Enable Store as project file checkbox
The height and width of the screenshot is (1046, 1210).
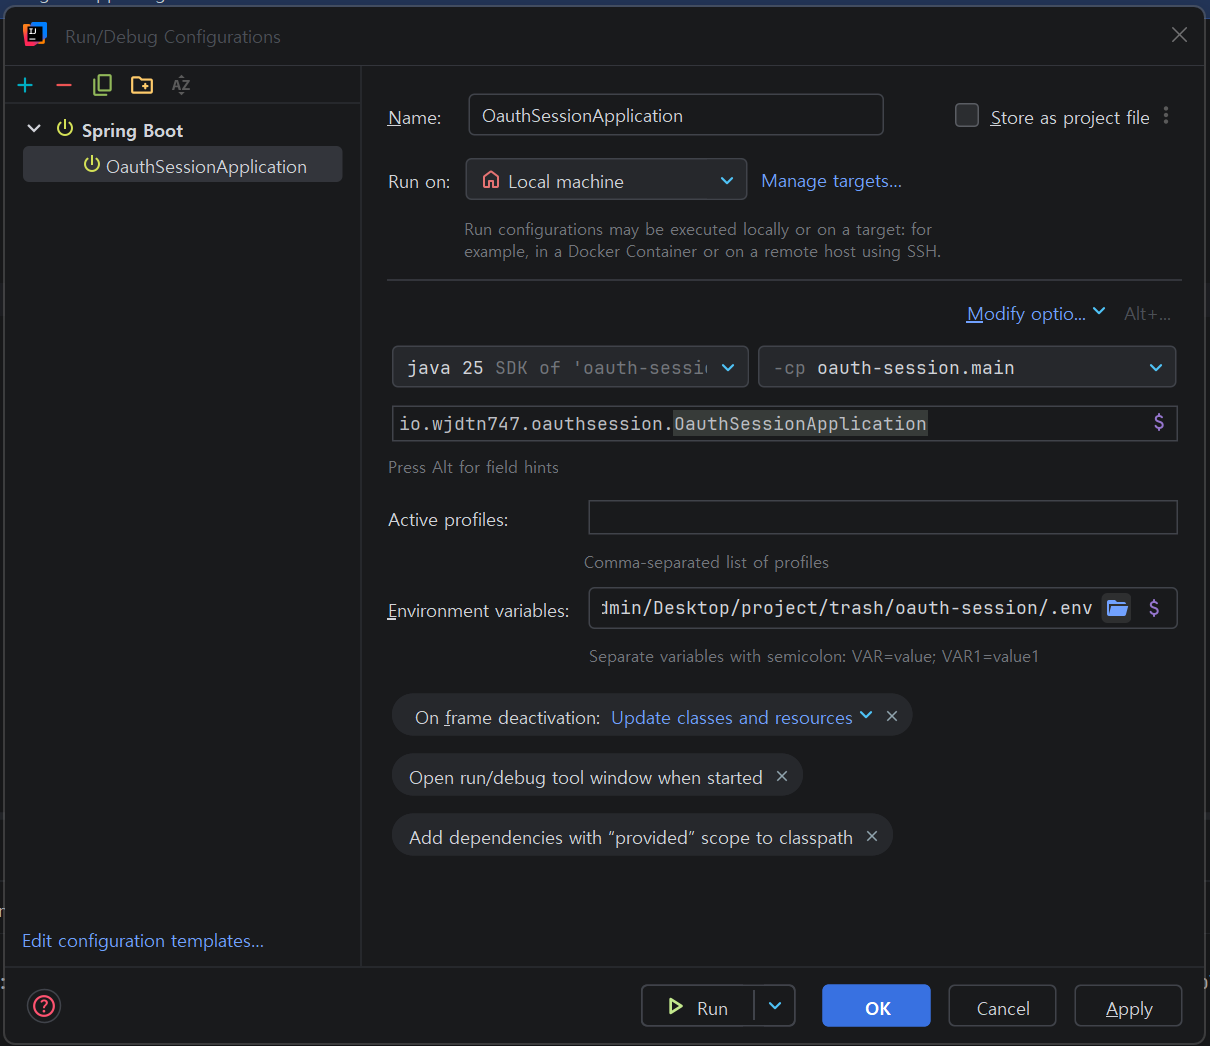(x=967, y=116)
